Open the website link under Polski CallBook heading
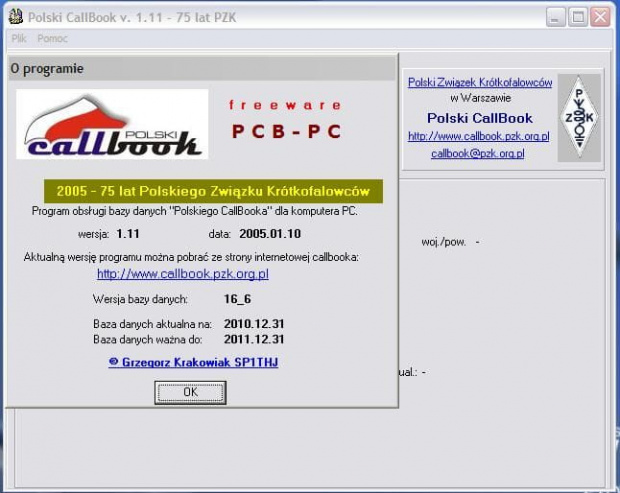This screenshot has width=620, height=493. pyautogui.click(x=479, y=136)
